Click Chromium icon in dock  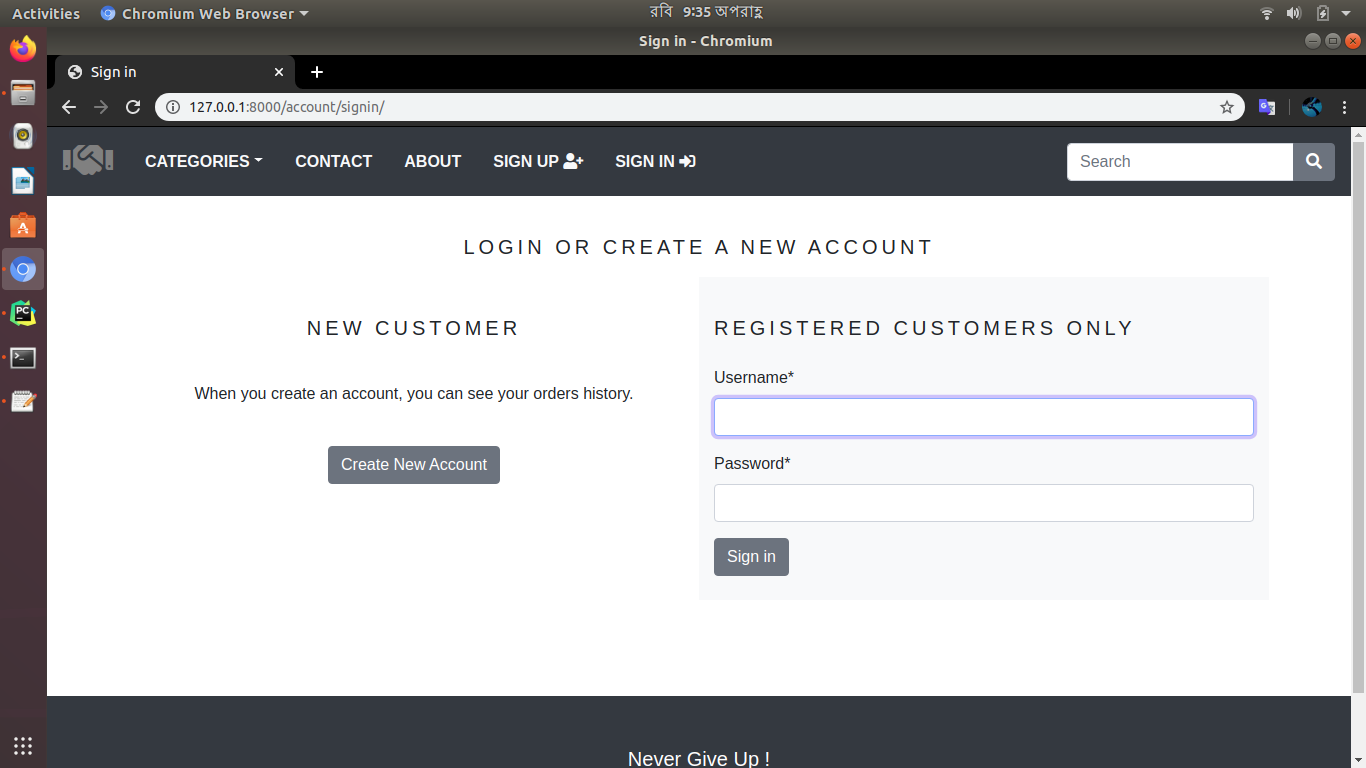tap(23, 269)
